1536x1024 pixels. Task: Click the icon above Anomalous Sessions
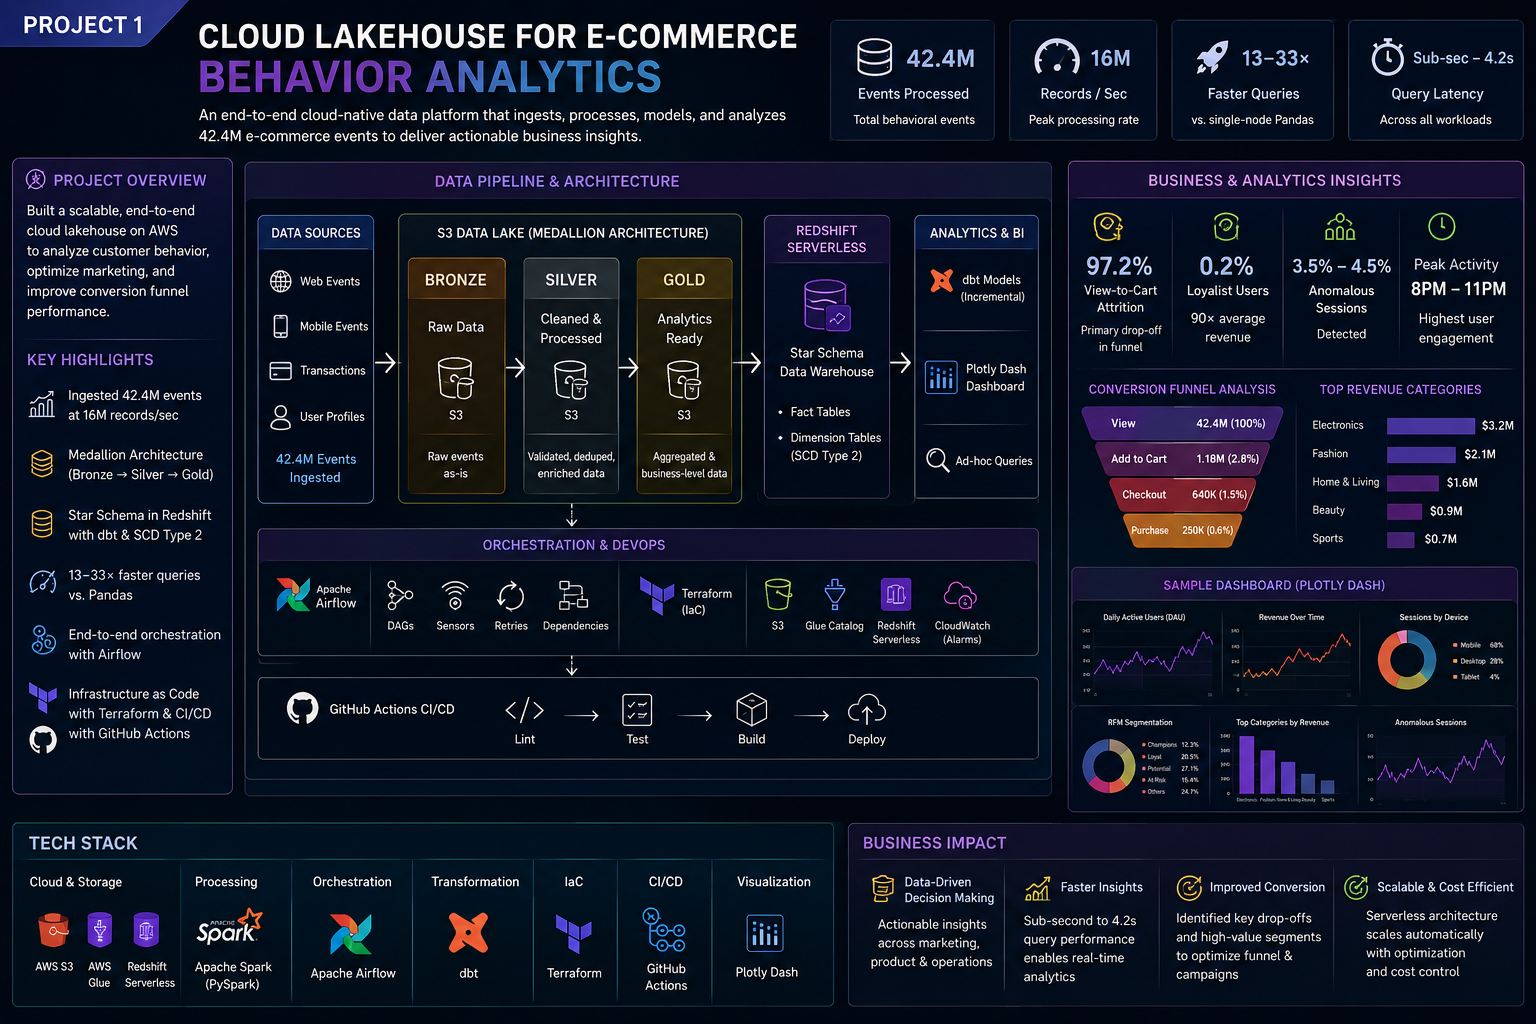point(1340,227)
